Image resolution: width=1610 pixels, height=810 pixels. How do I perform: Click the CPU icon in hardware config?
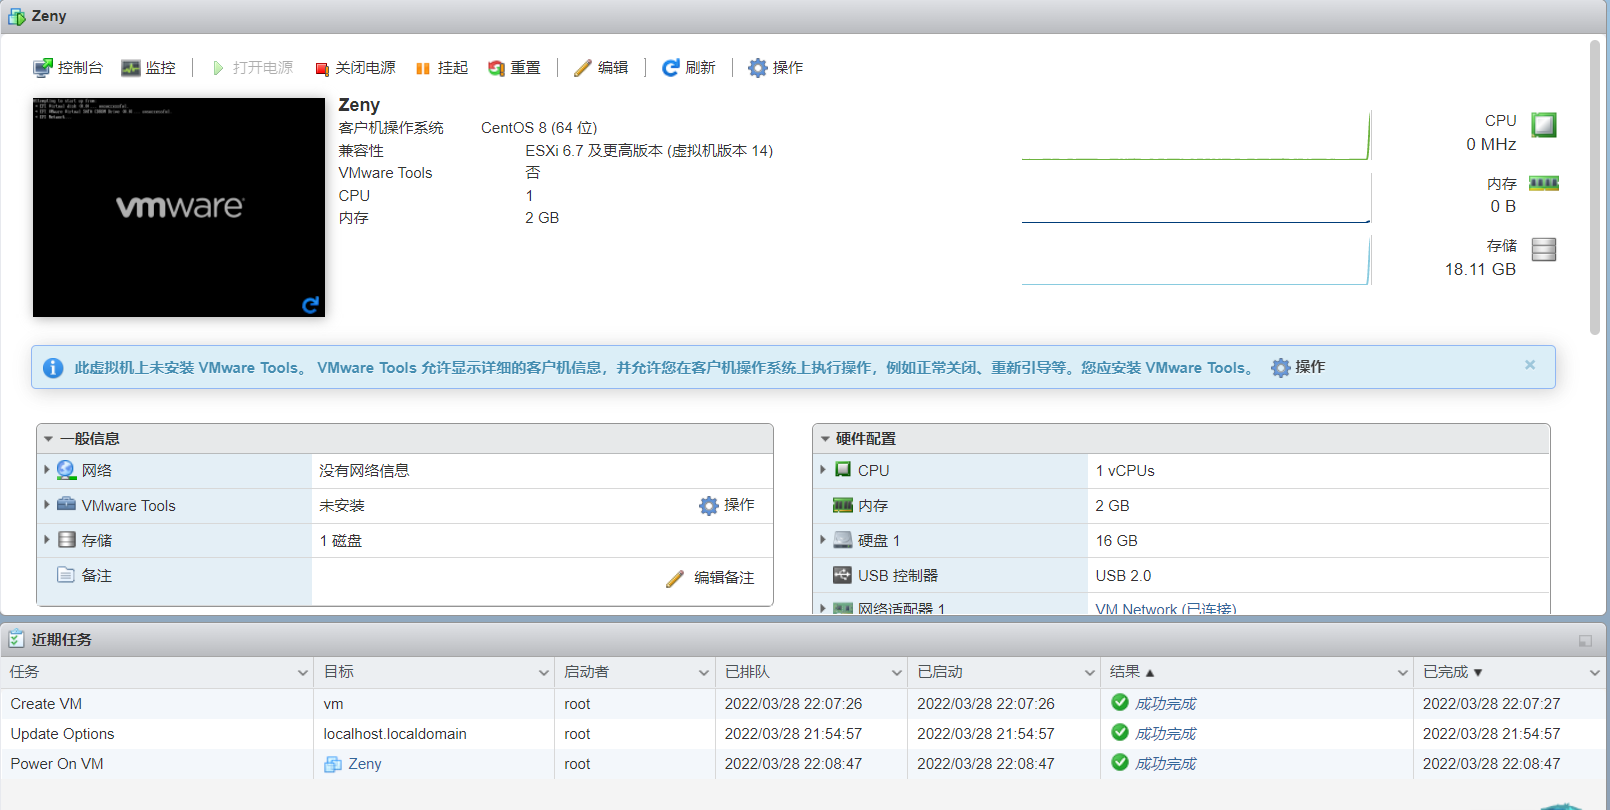pyautogui.click(x=843, y=469)
